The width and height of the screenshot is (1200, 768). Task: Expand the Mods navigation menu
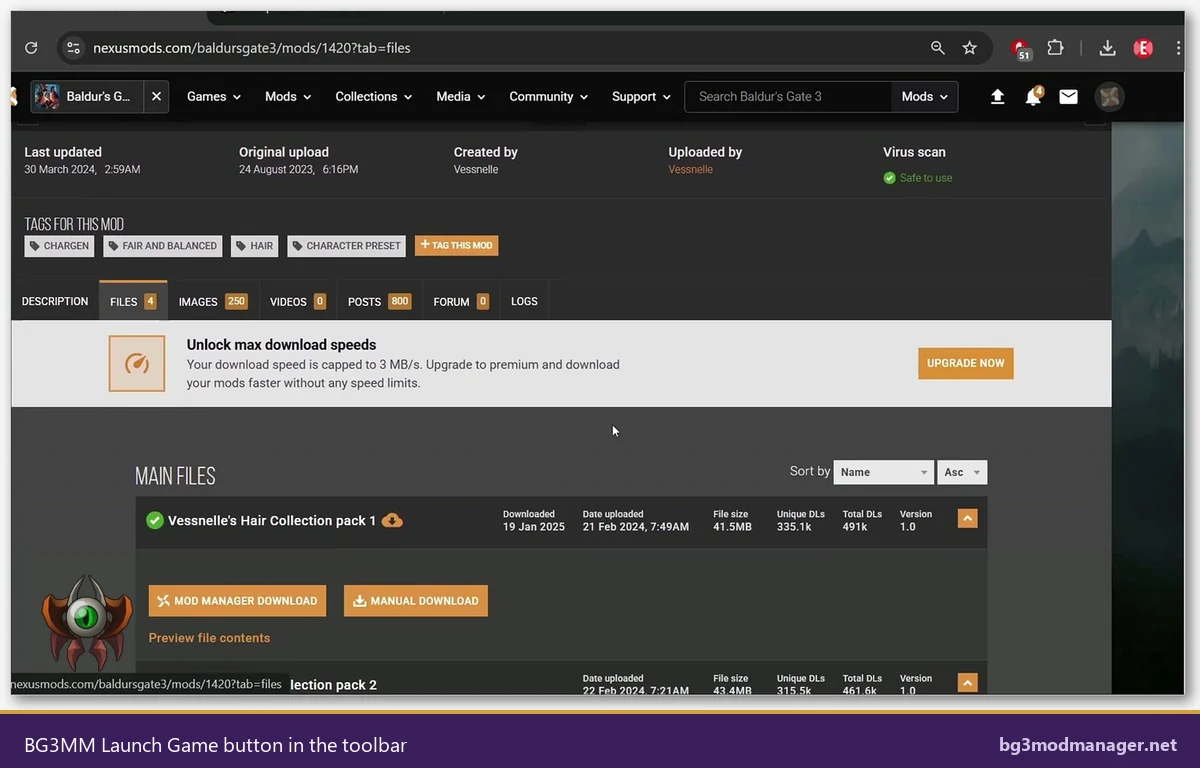tap(288, 97)
